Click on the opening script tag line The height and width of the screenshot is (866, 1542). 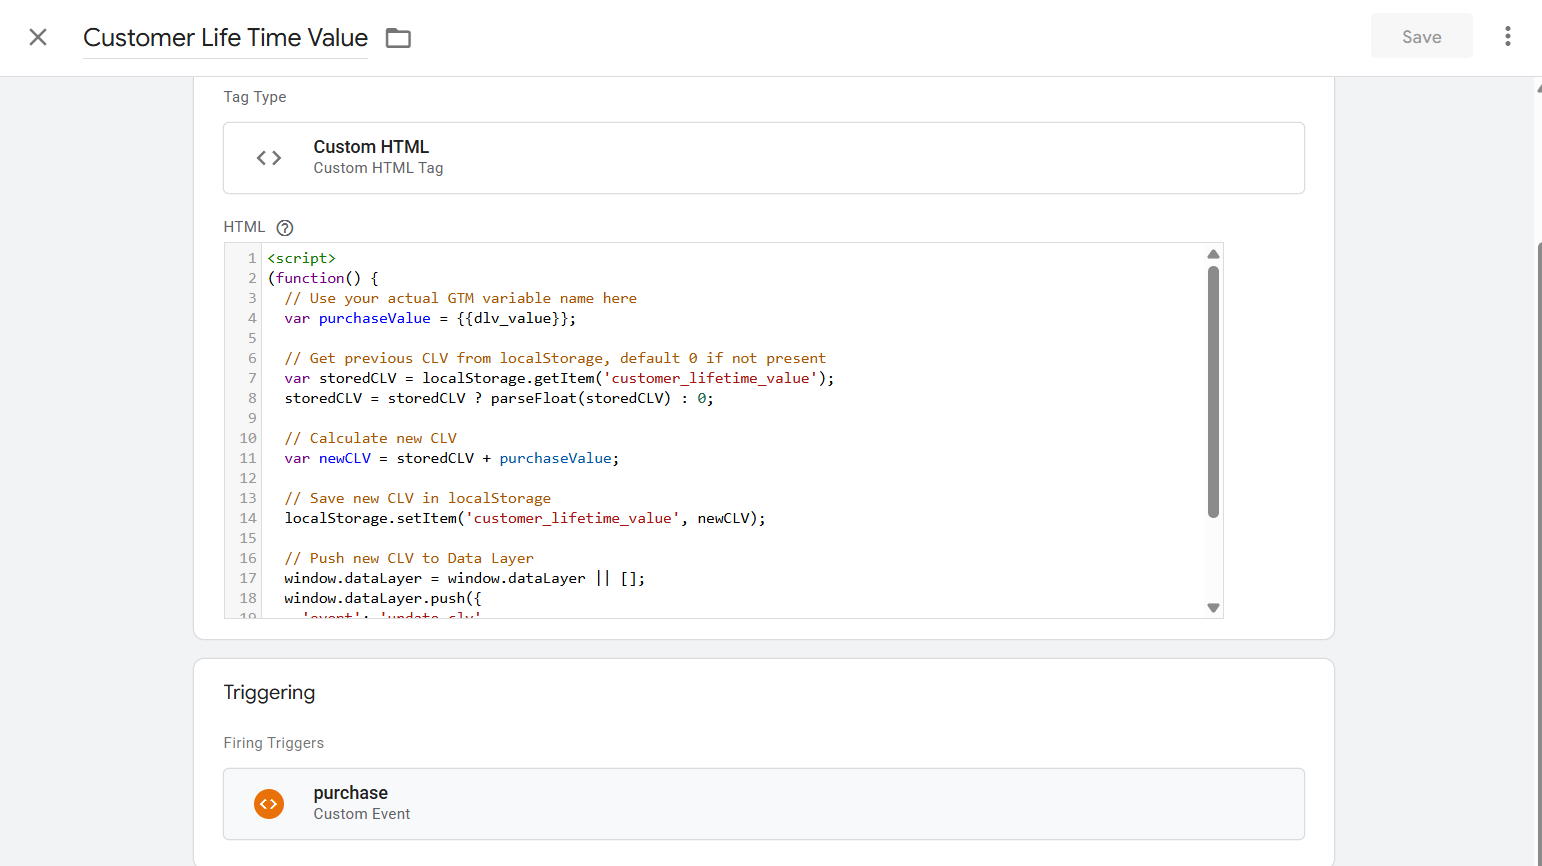[x=302, y=259]
